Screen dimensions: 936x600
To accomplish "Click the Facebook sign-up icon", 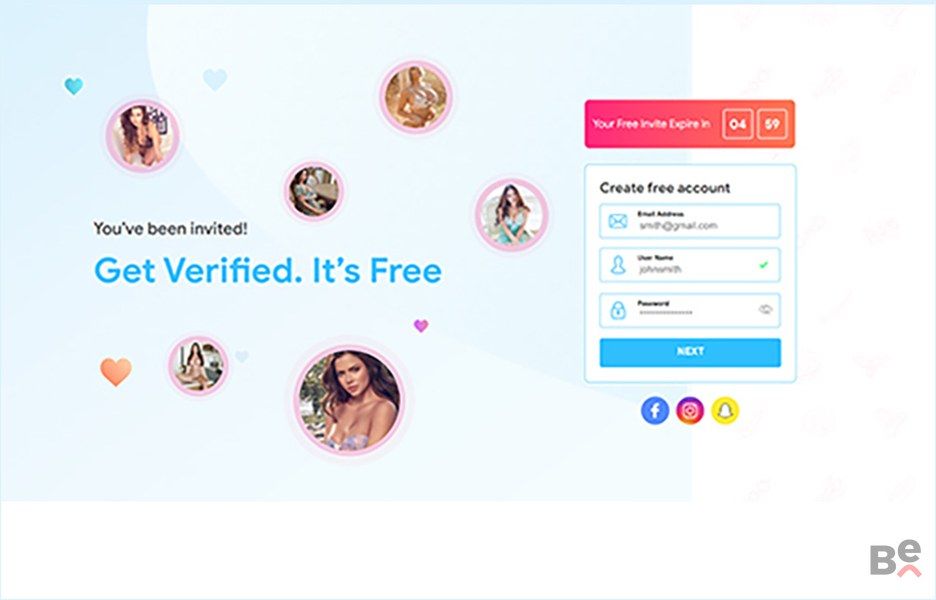I will [654, 411].
